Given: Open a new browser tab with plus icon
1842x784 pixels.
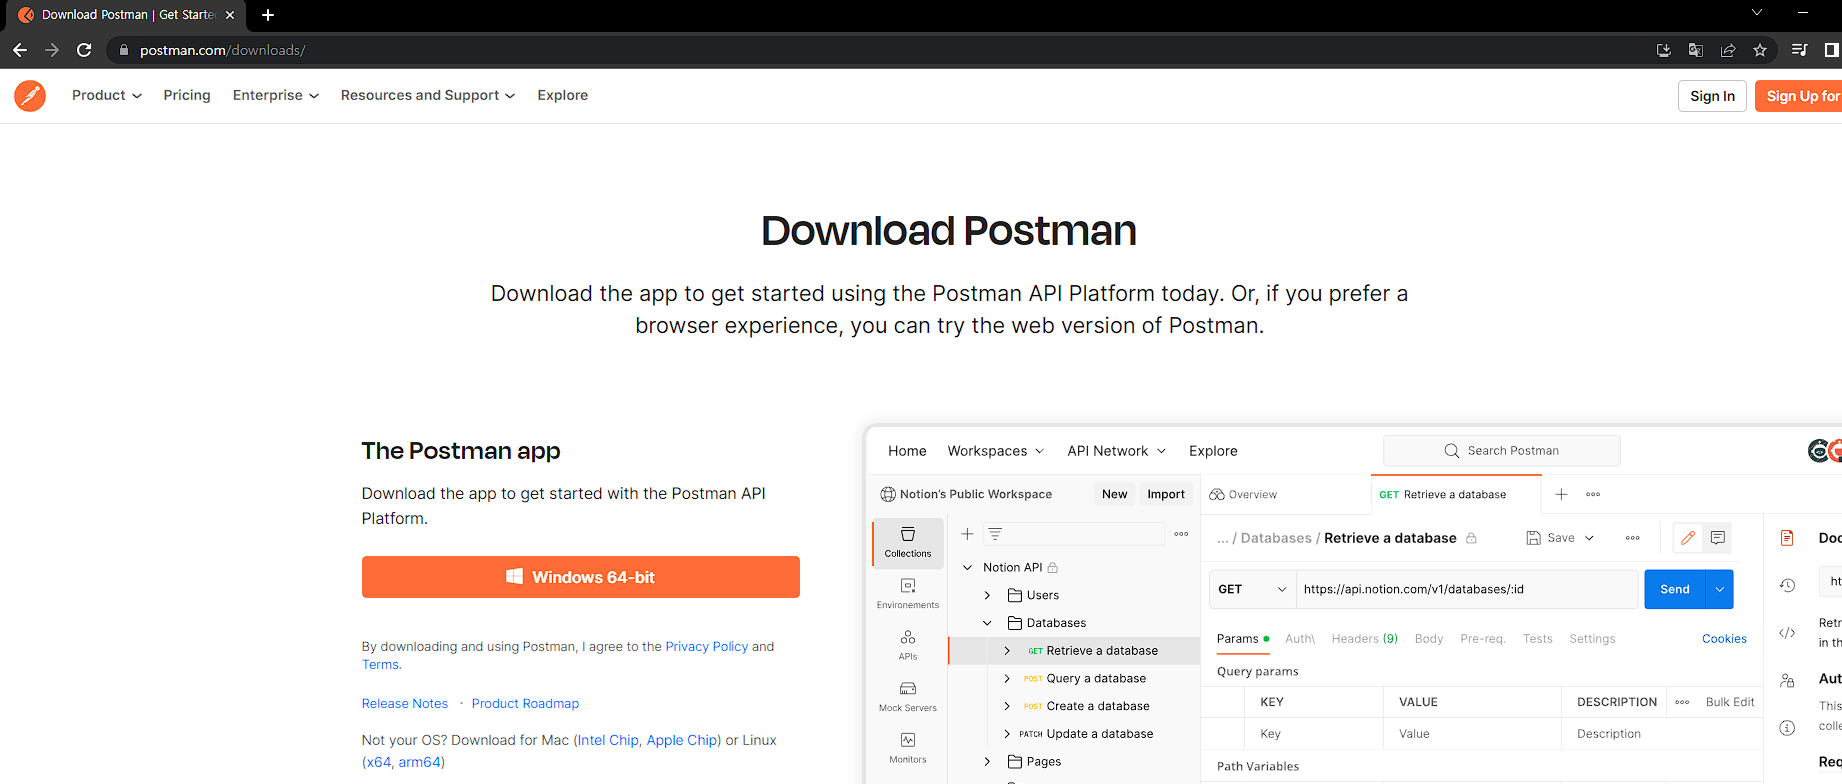Looking at the screenshot, I should pyautogui.click(x=268, y=15).
